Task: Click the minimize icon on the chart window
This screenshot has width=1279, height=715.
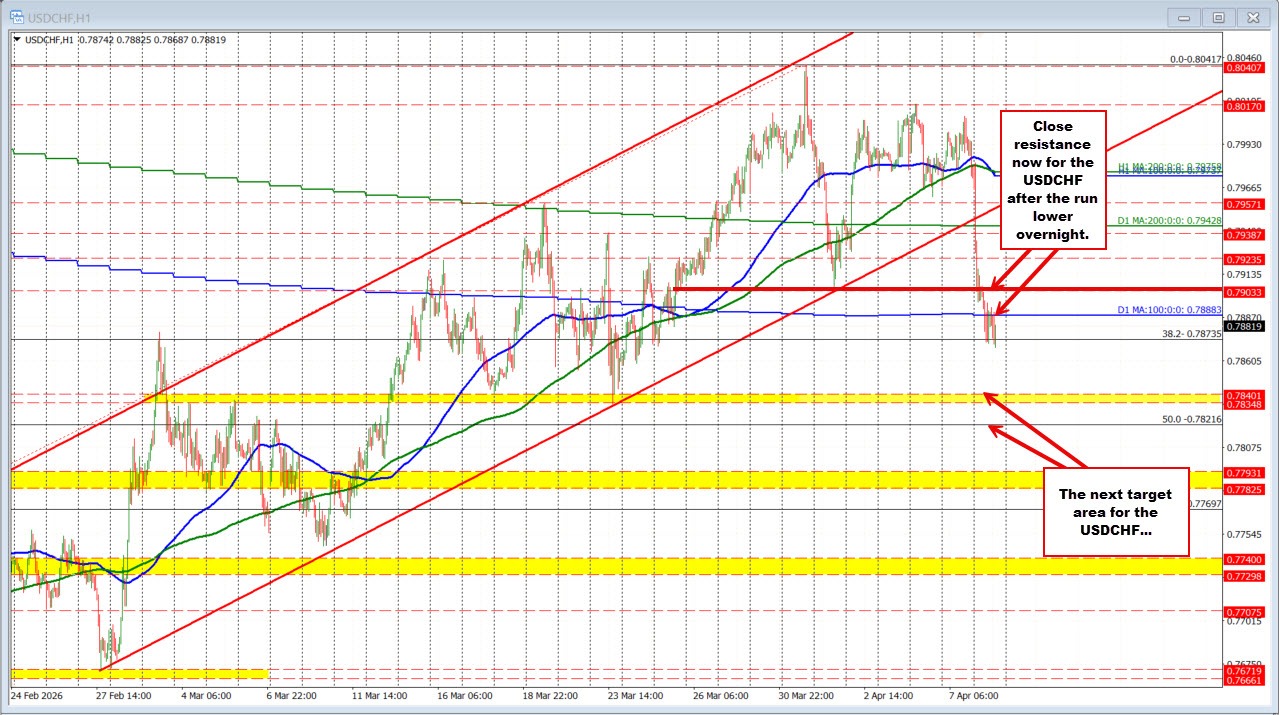Action: 1183,17
